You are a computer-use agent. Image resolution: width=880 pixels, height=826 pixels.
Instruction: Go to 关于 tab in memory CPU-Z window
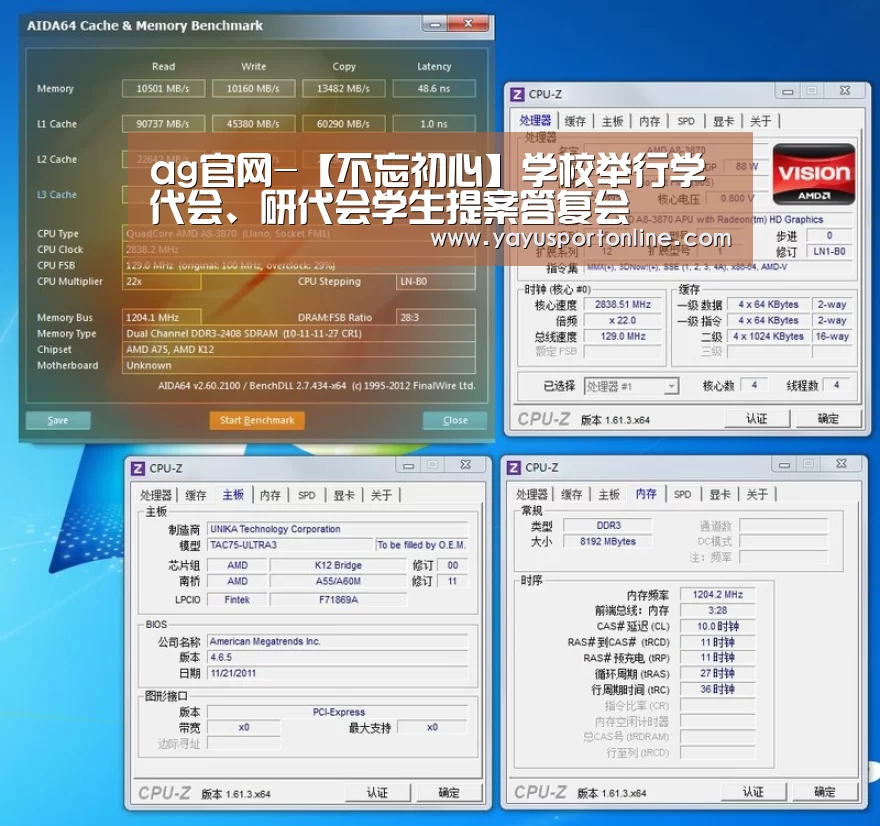click(757, 494)
